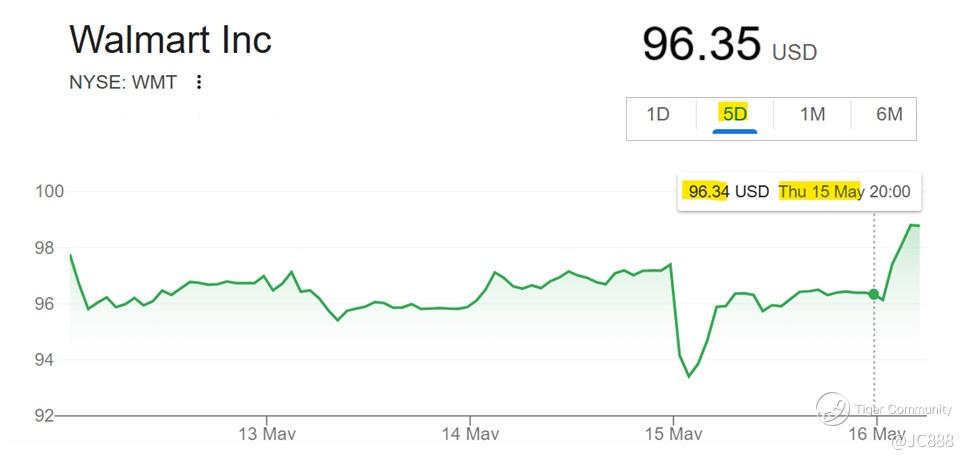The image size is (972, 463).
Task: Click the 96.35 USD current price
Action: [x=730, y=45]
